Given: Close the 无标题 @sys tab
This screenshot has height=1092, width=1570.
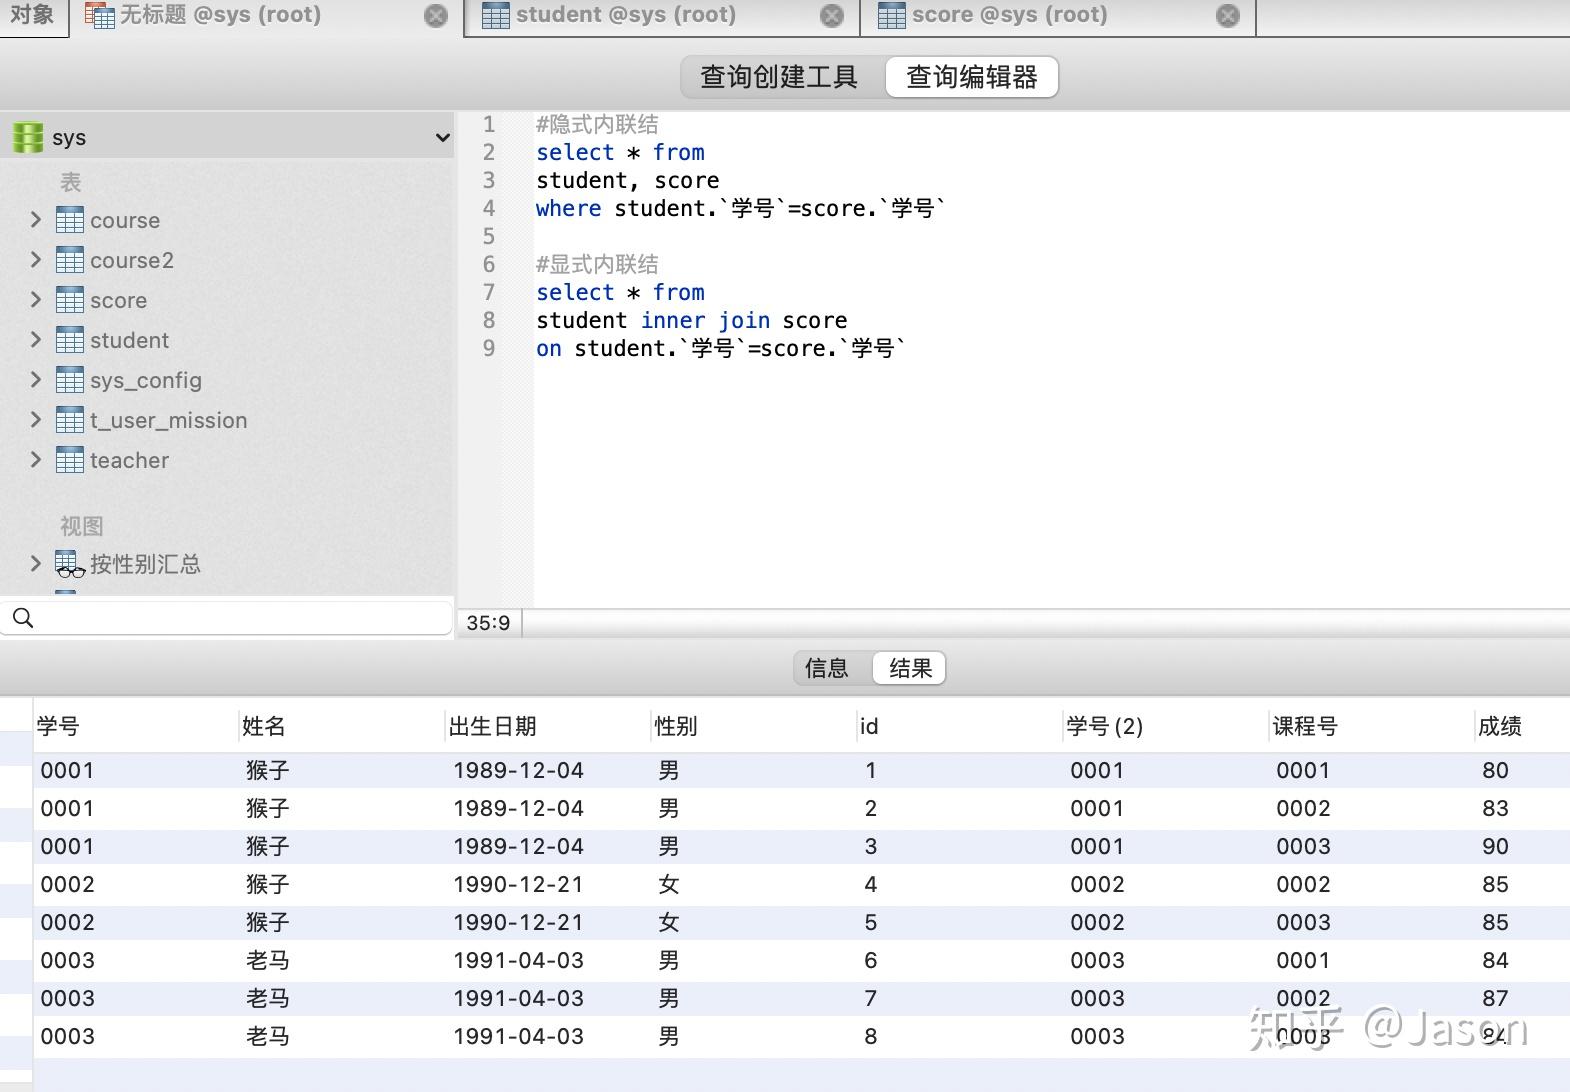Looking at the screenshot, I should click(436, 15).
